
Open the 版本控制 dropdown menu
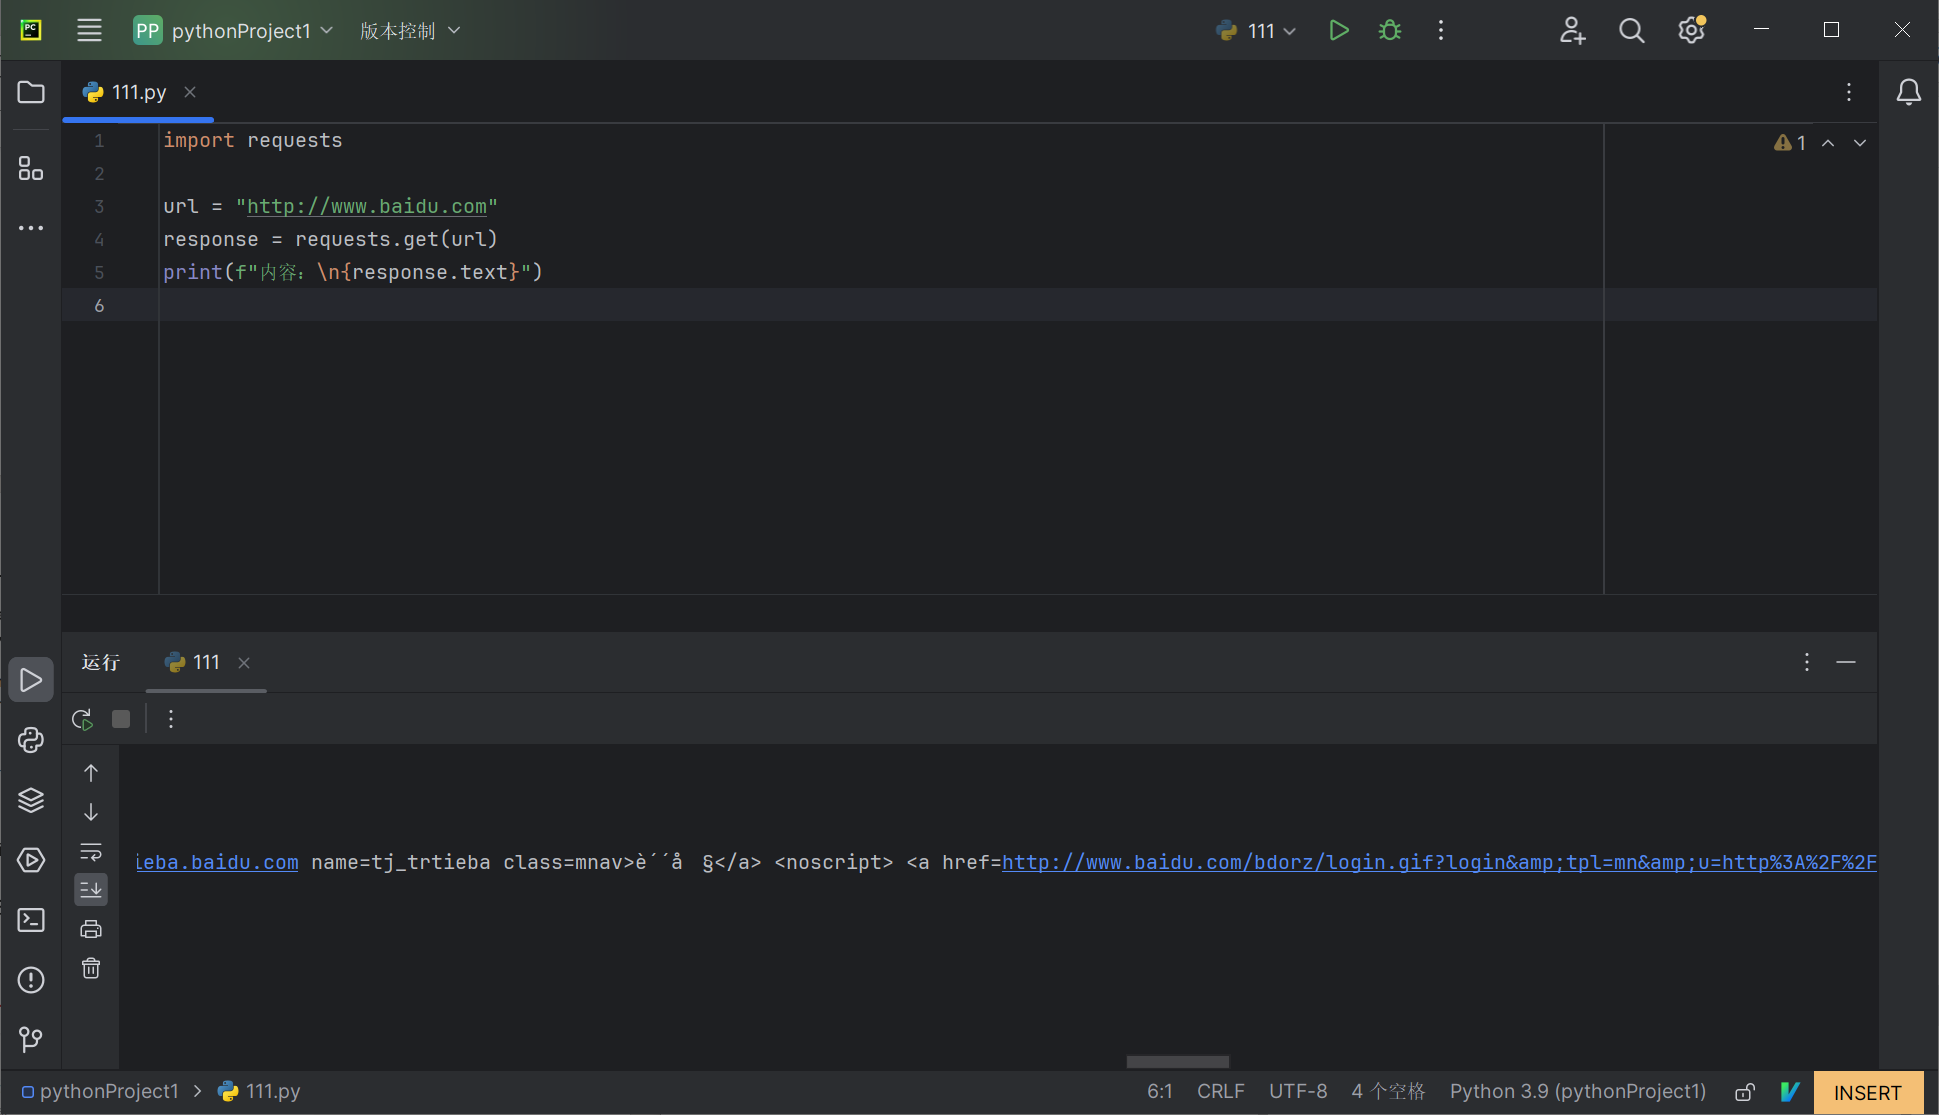click(410, 30)
